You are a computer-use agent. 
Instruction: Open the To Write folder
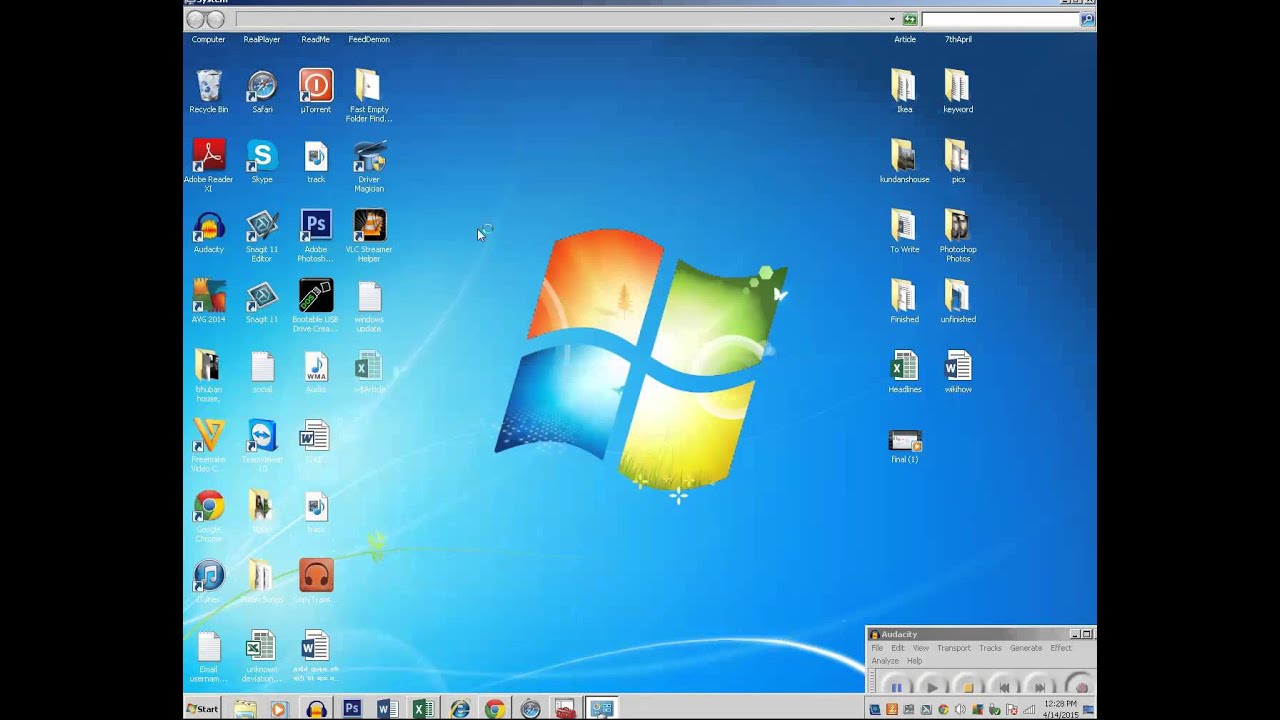[904, 232]
